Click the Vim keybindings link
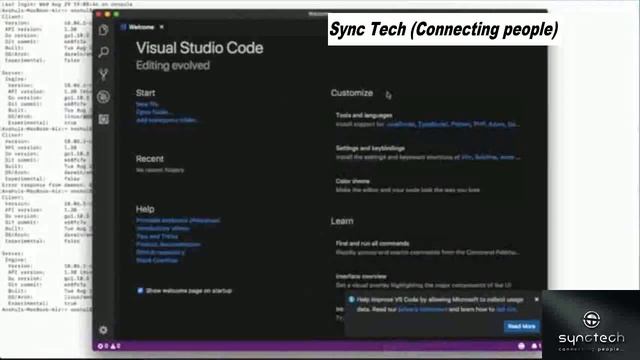This screenshot has width=640, height=360. [x=467, y=157]
